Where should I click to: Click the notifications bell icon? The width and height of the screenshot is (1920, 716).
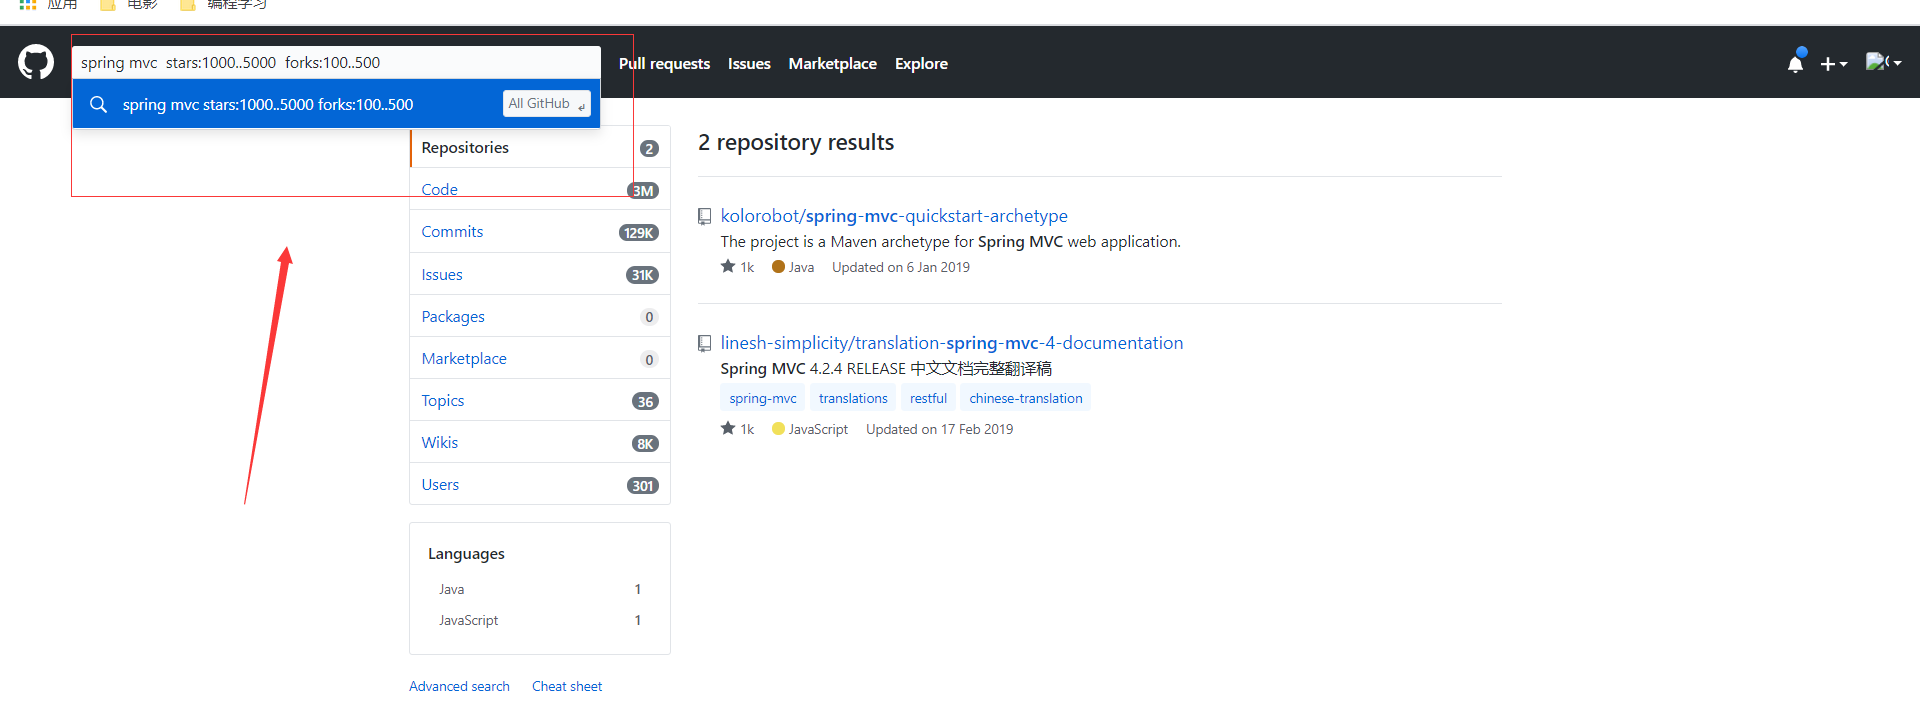[1795, 64]
